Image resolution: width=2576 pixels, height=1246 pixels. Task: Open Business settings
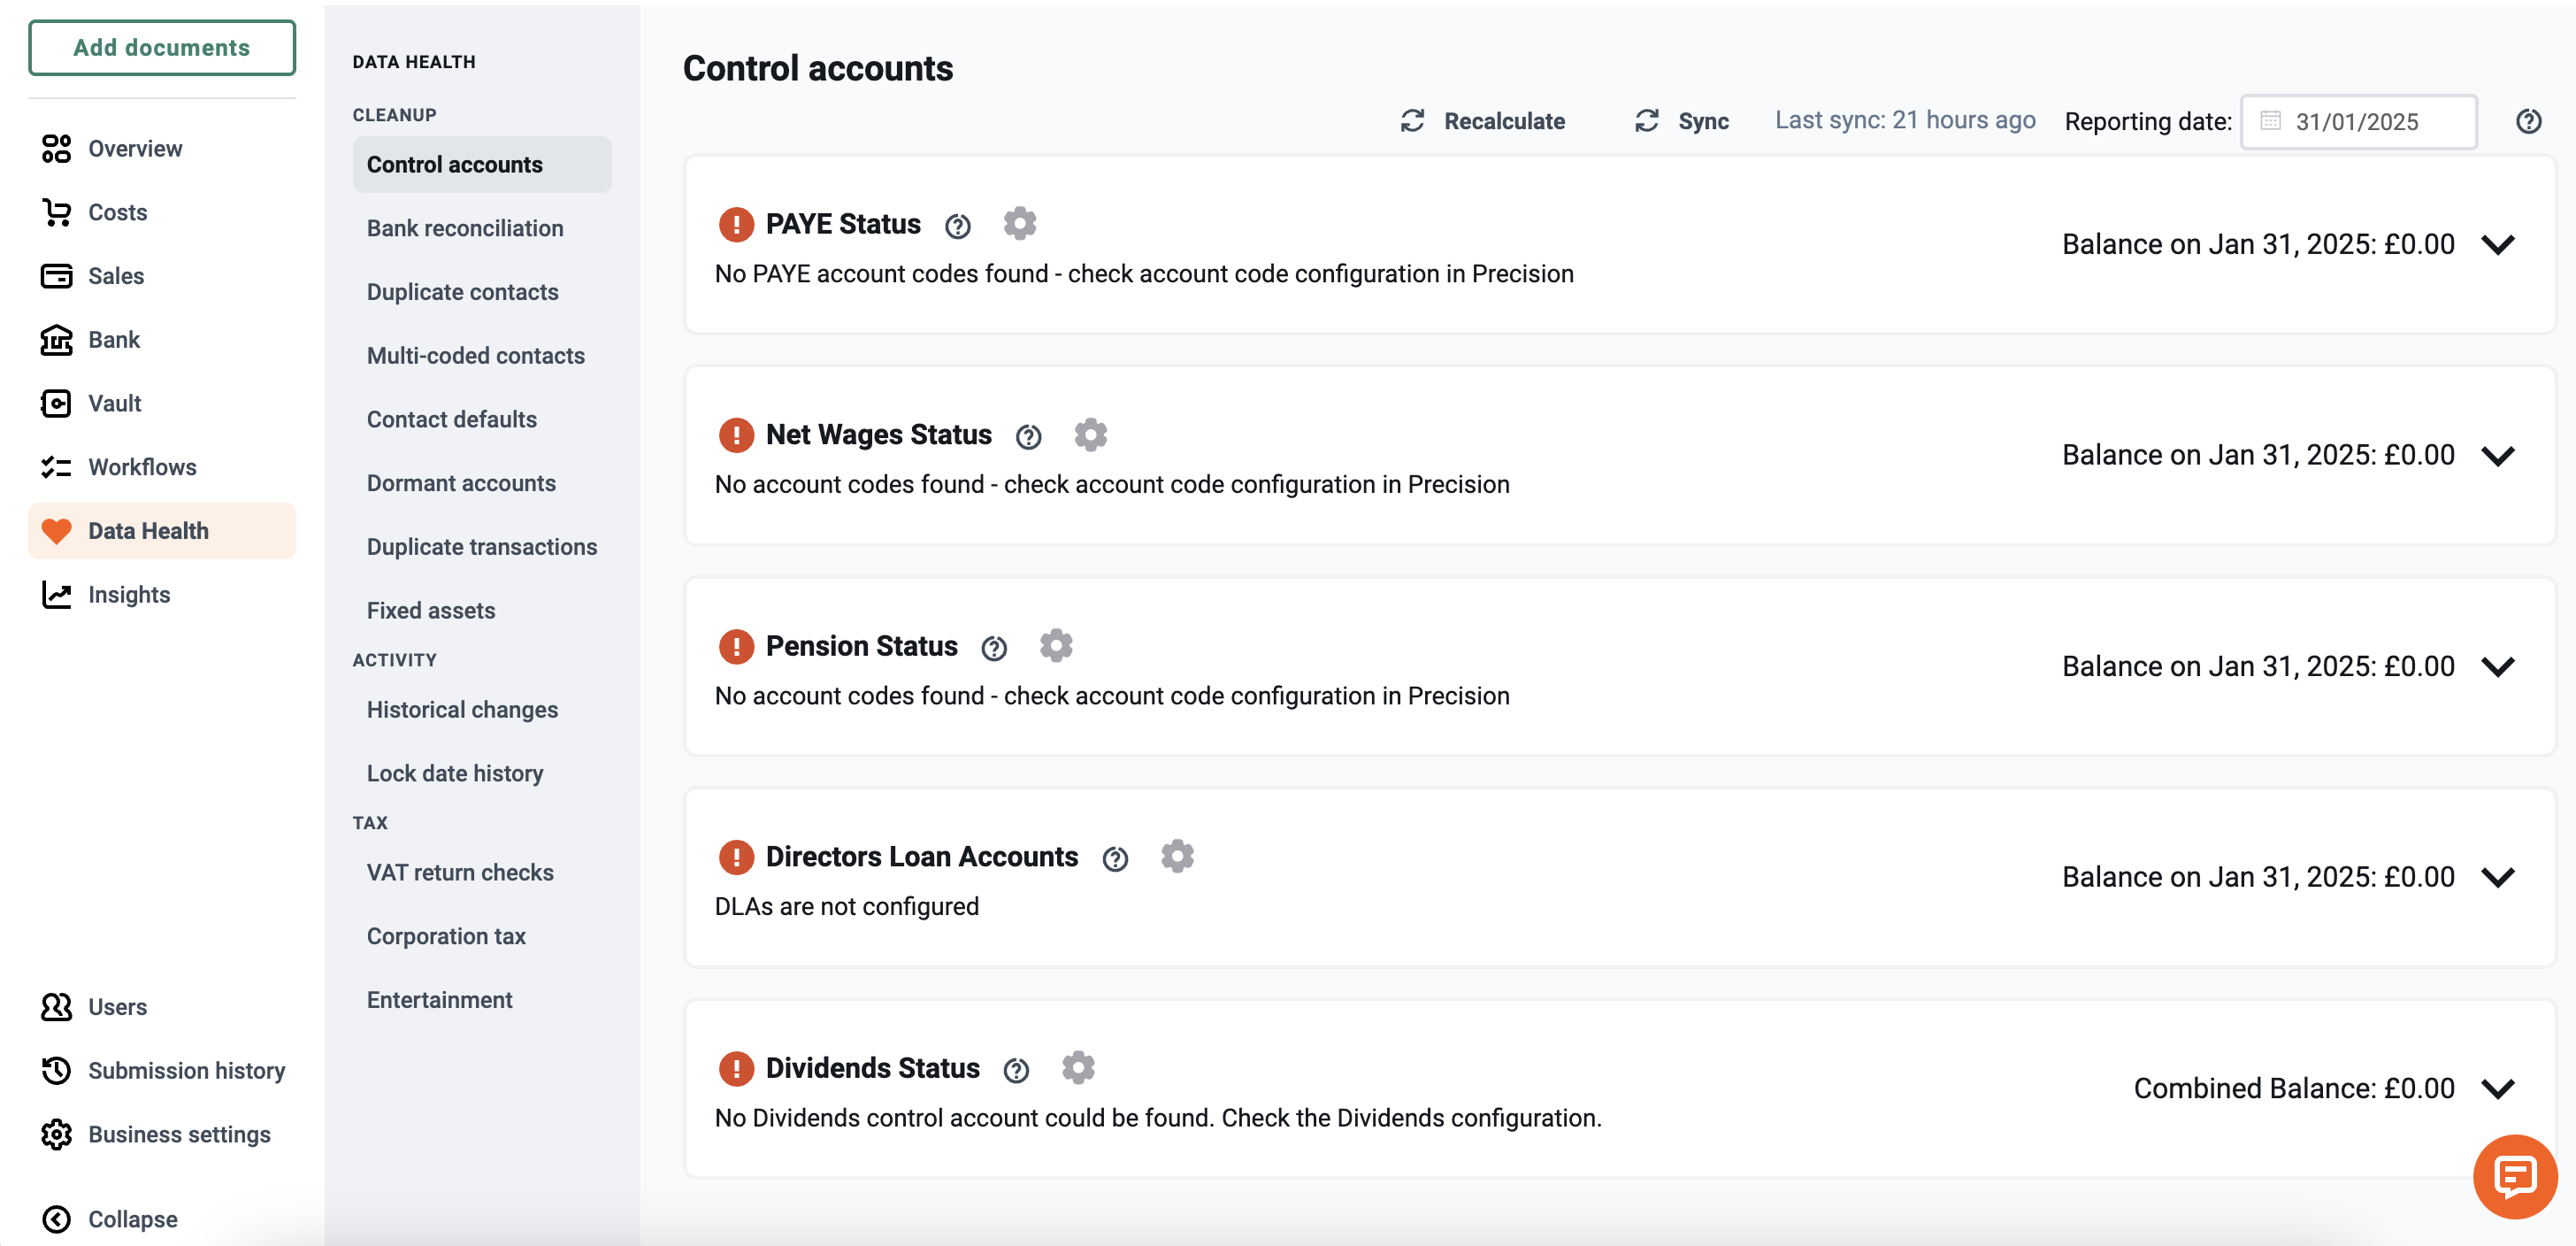pos(162,1135)
